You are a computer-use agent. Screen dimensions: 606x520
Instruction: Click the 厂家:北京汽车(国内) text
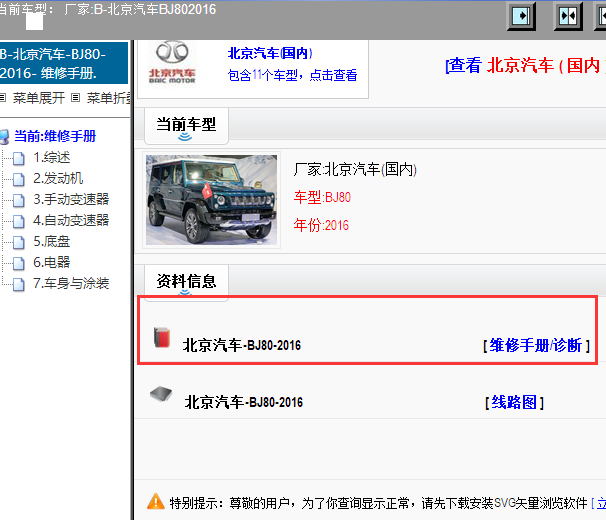pos(355,169)
